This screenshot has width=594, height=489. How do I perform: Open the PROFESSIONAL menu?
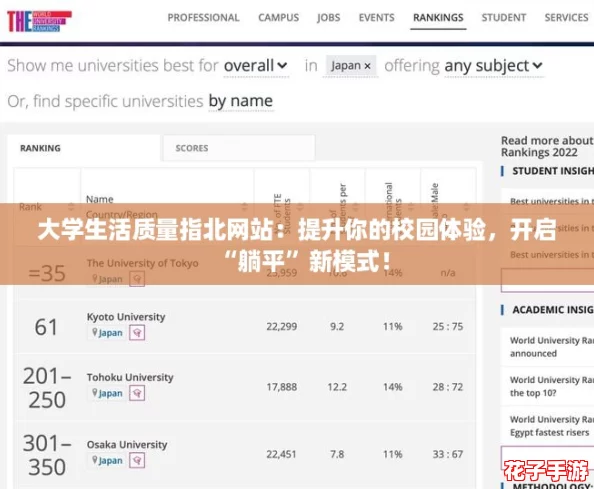pyautogui.click(x=203, y=17)
